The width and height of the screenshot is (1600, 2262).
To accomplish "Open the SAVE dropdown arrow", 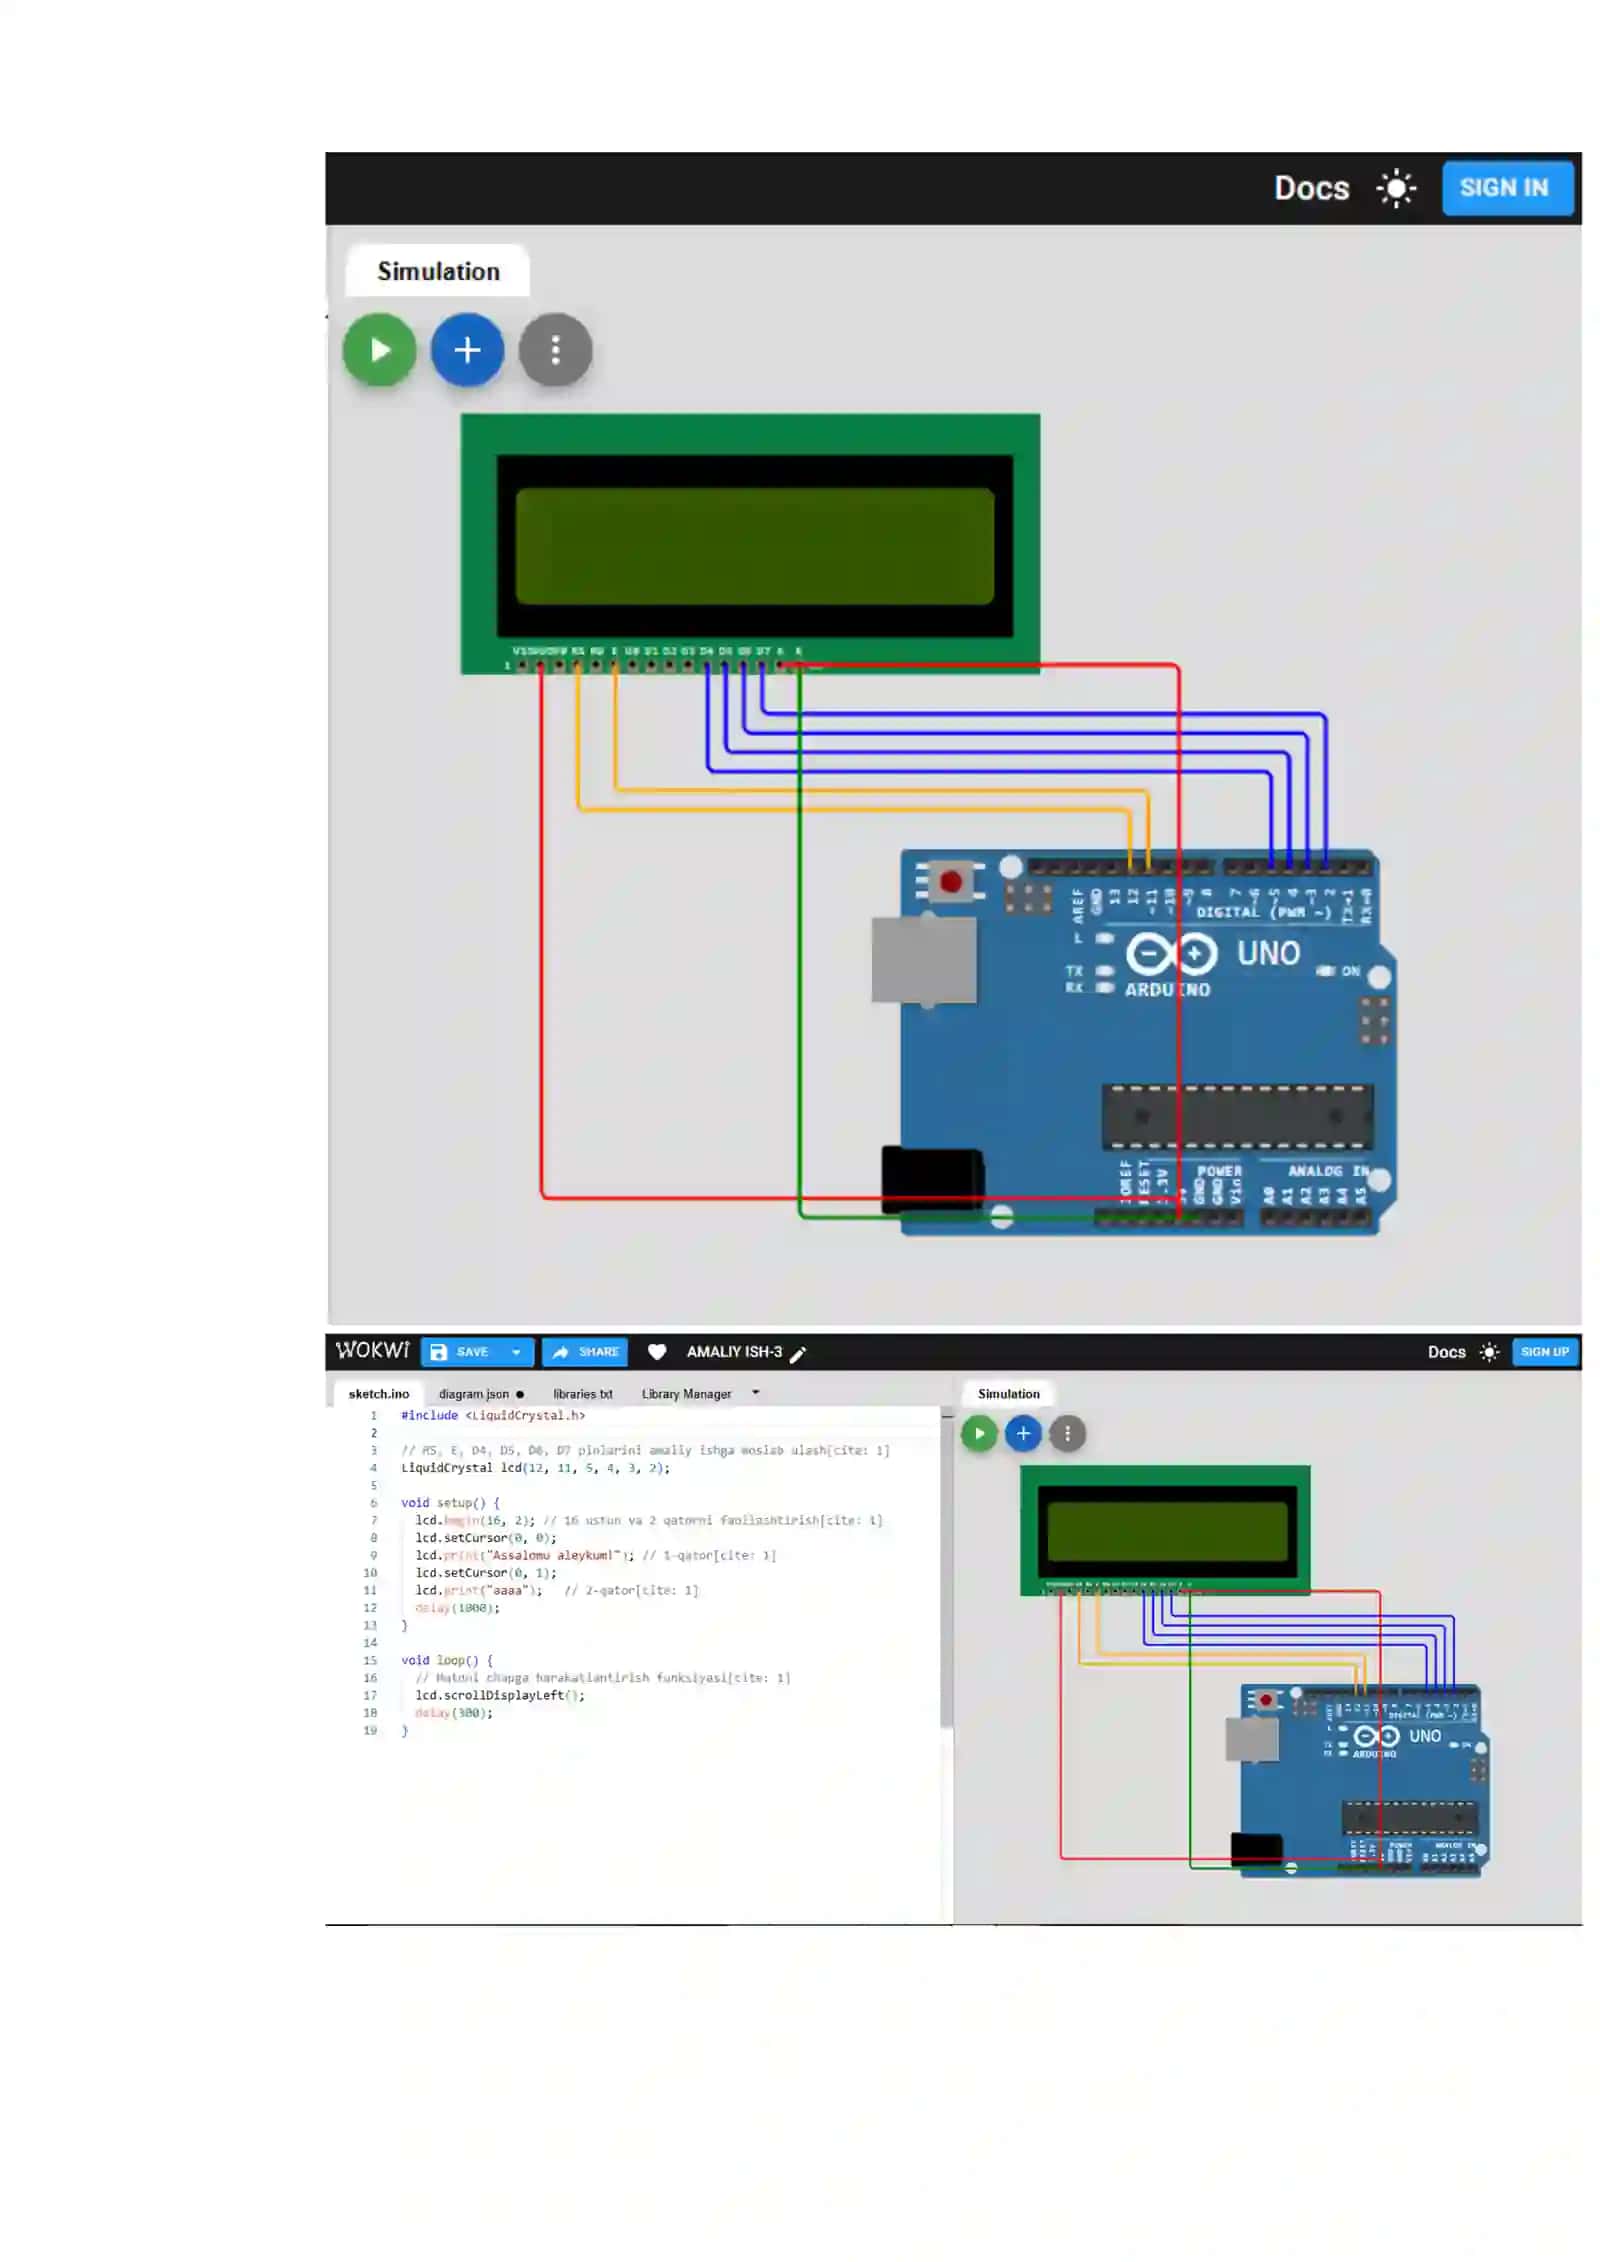I will pyautogui.click(x=516, y=1352).
